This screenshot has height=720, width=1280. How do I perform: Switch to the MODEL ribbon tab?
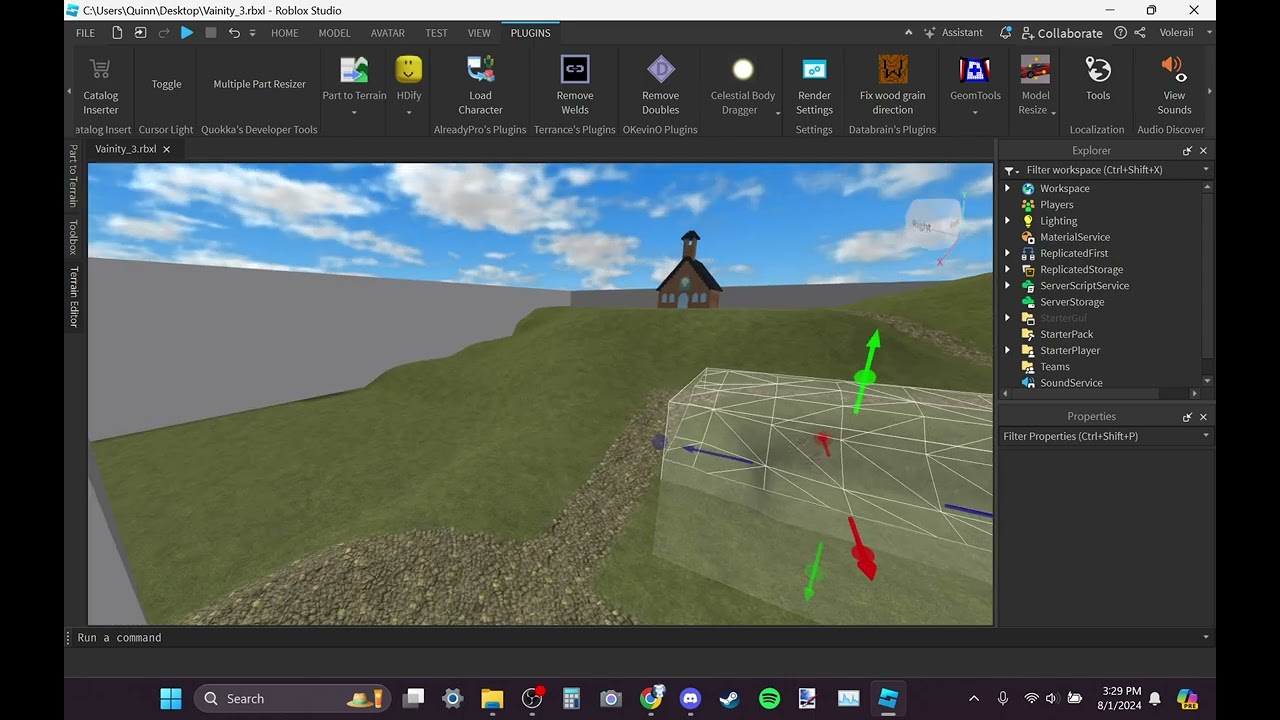[x=334, y=33]
